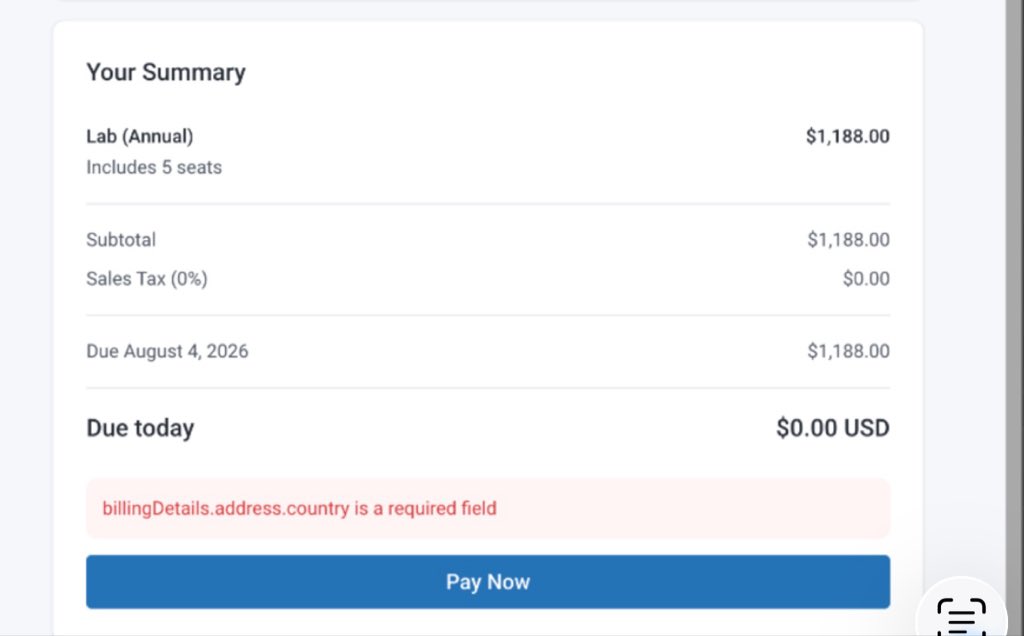The image size is (1024, 636).
Task: Click the Your Summary heading
Action: coord(166,72)
